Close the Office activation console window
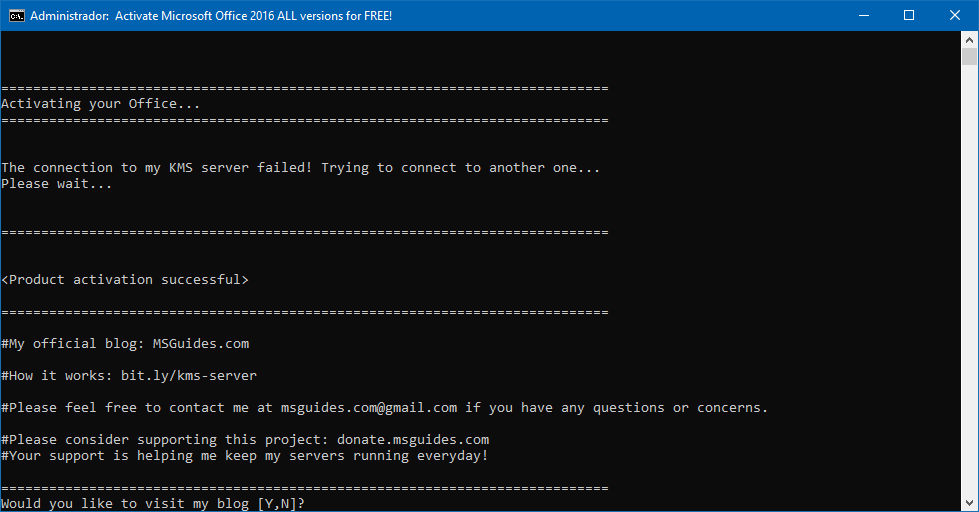This screenshot has width=979, height=512. click(955, 16)
